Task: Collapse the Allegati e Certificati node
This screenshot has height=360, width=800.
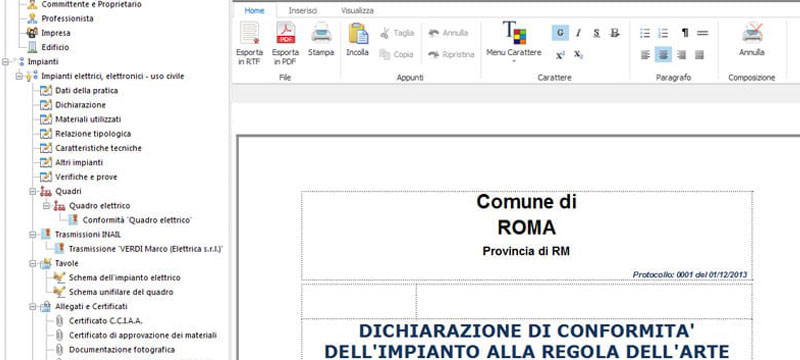Action: (x=33, y=306)
